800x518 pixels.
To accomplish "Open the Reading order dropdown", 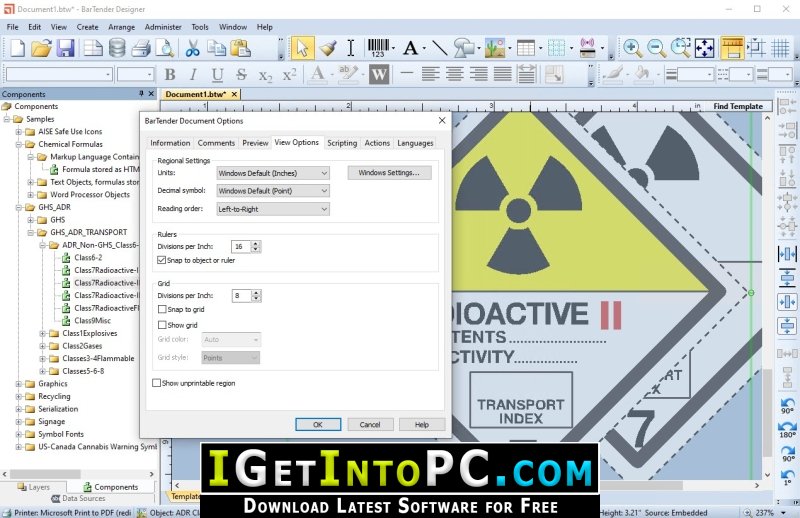I will point(273,209).
